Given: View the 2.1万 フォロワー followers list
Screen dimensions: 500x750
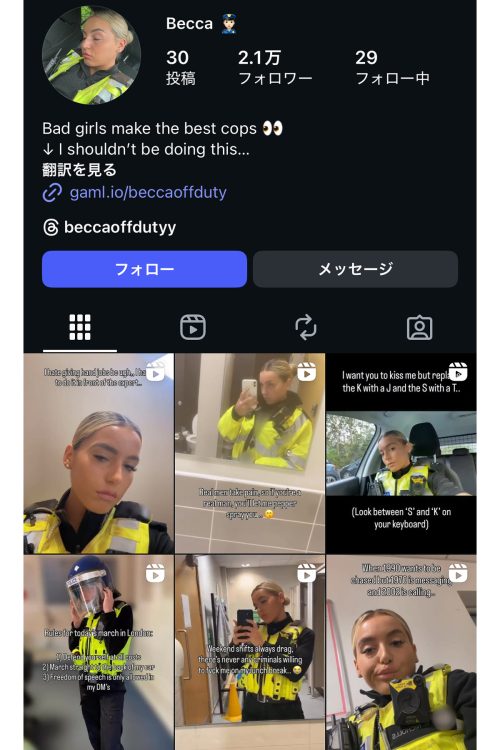Looking at the screenshot, I should (275, 67).
